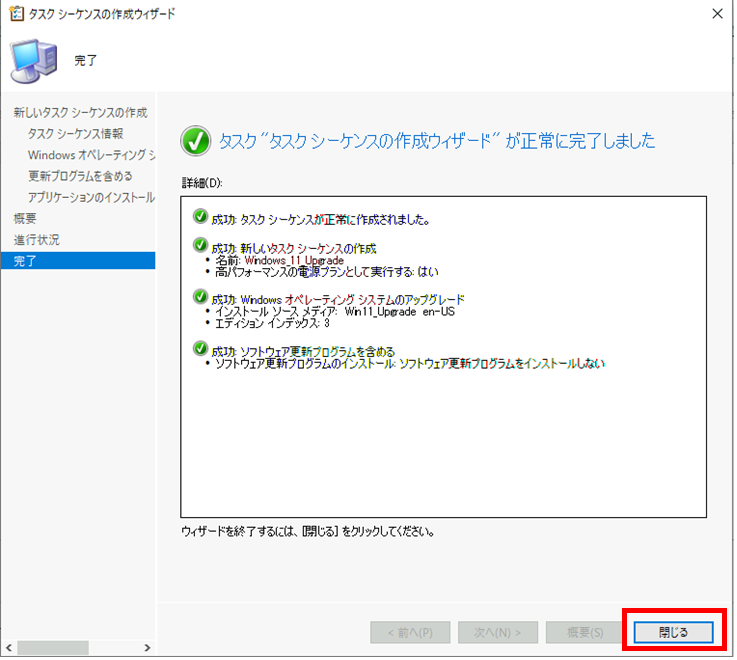Click green check beside 新しいタスク シーケンスの作成 result

tap(200, 245)
